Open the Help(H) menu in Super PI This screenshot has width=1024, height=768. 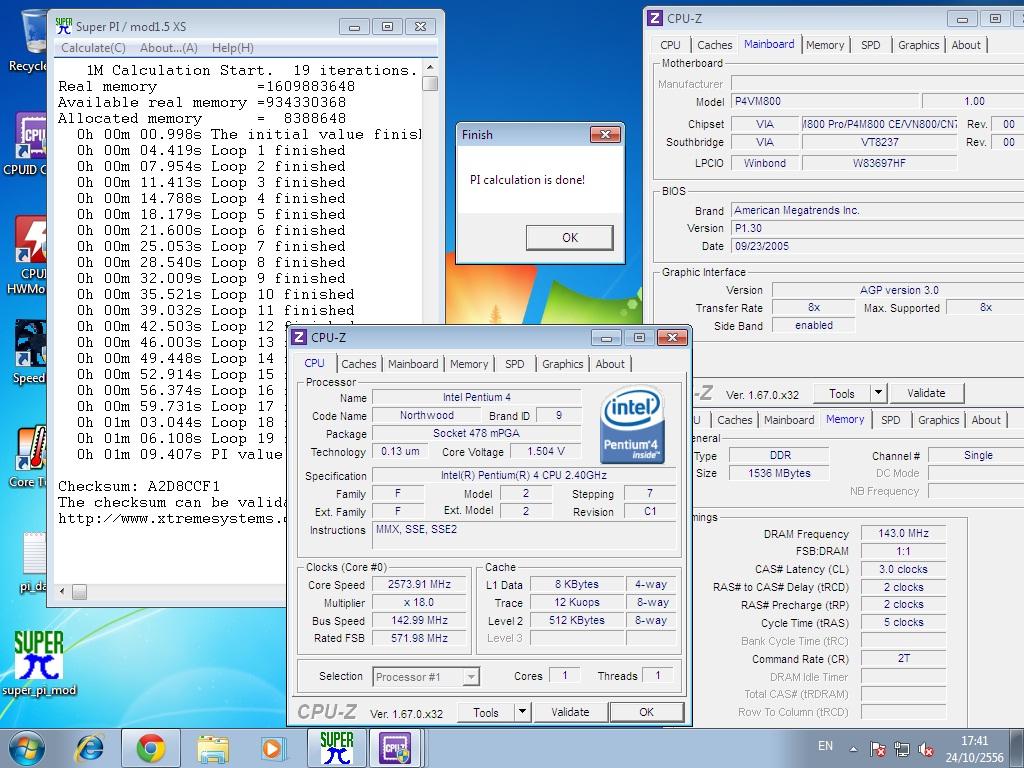coord(232,48)
